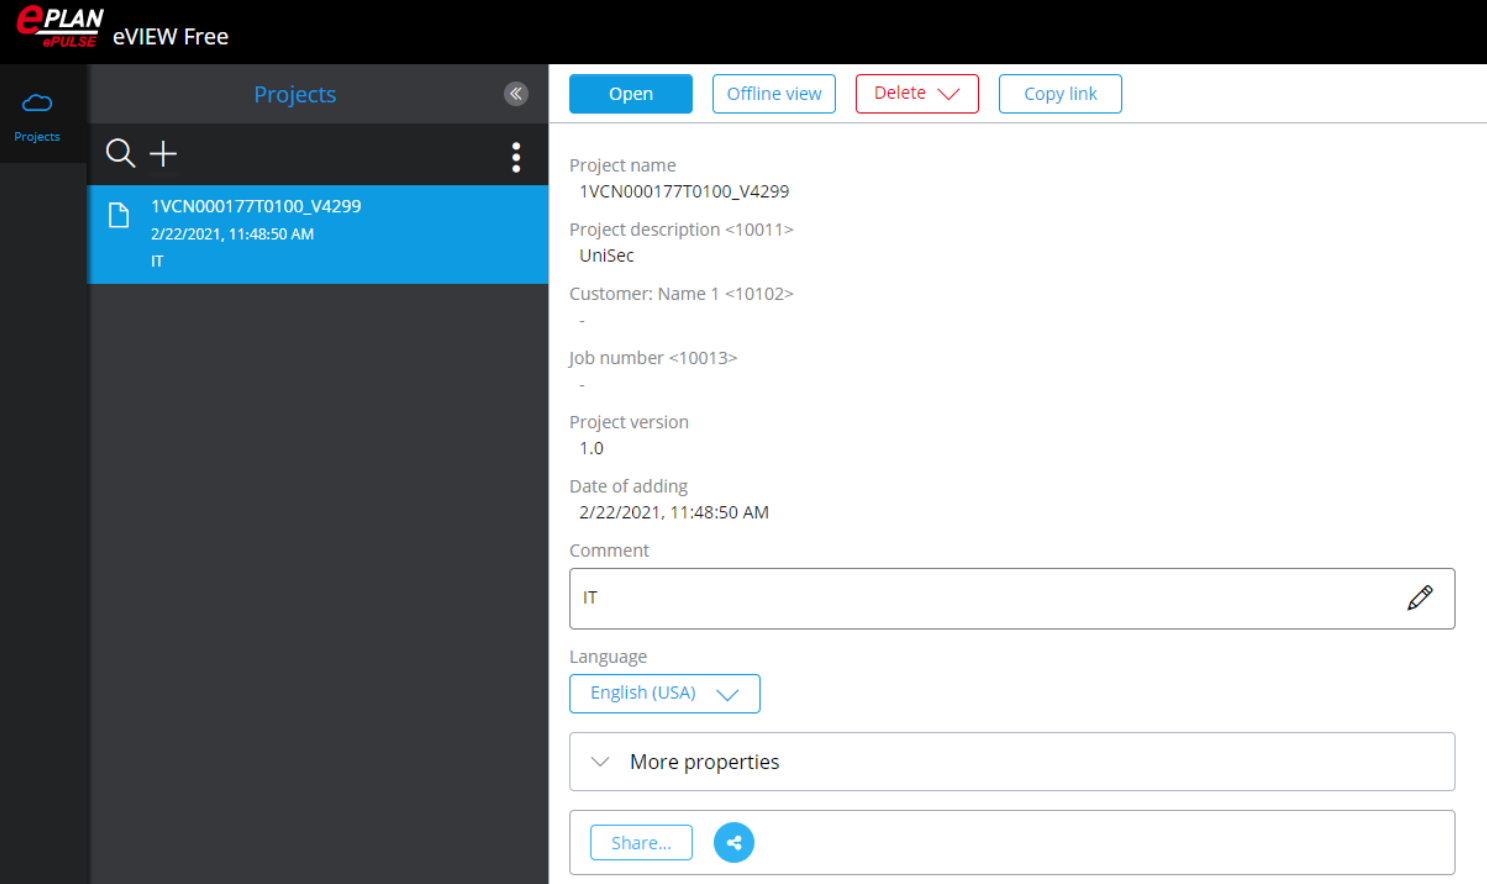Viewport: 1487px width, 884px height.
Task: Add a new project with the plus icon
Action: pos(163,153)
